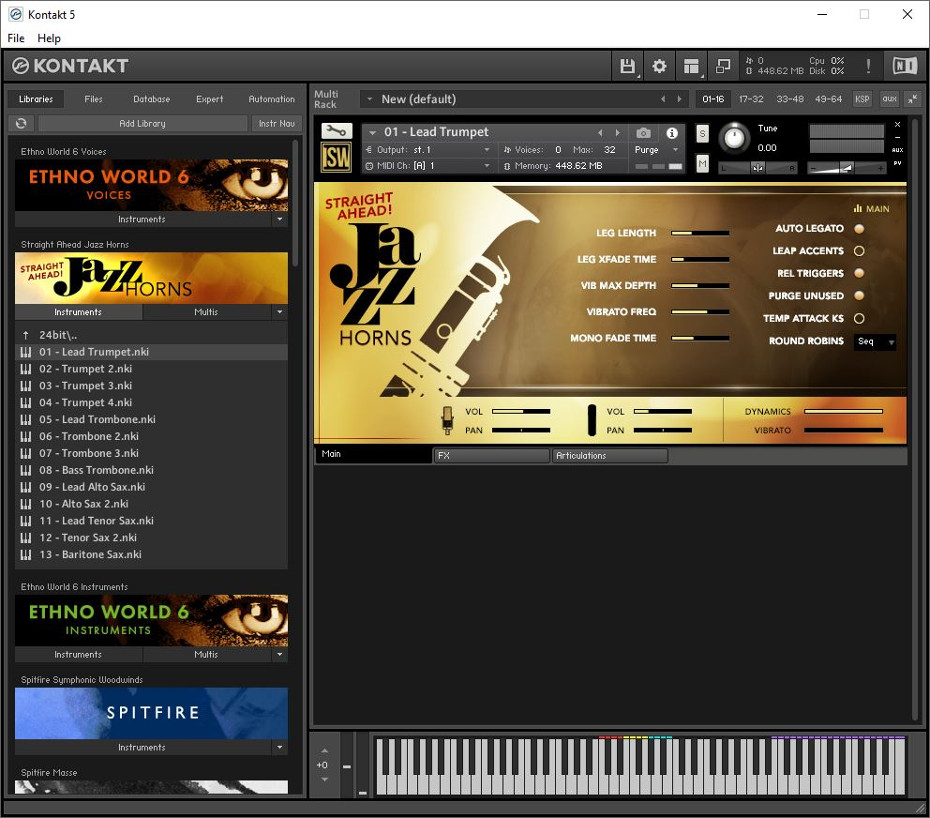Screen dimensions: 930x818
Task: Show the aux sends panel
Action: tap(889, 99)
